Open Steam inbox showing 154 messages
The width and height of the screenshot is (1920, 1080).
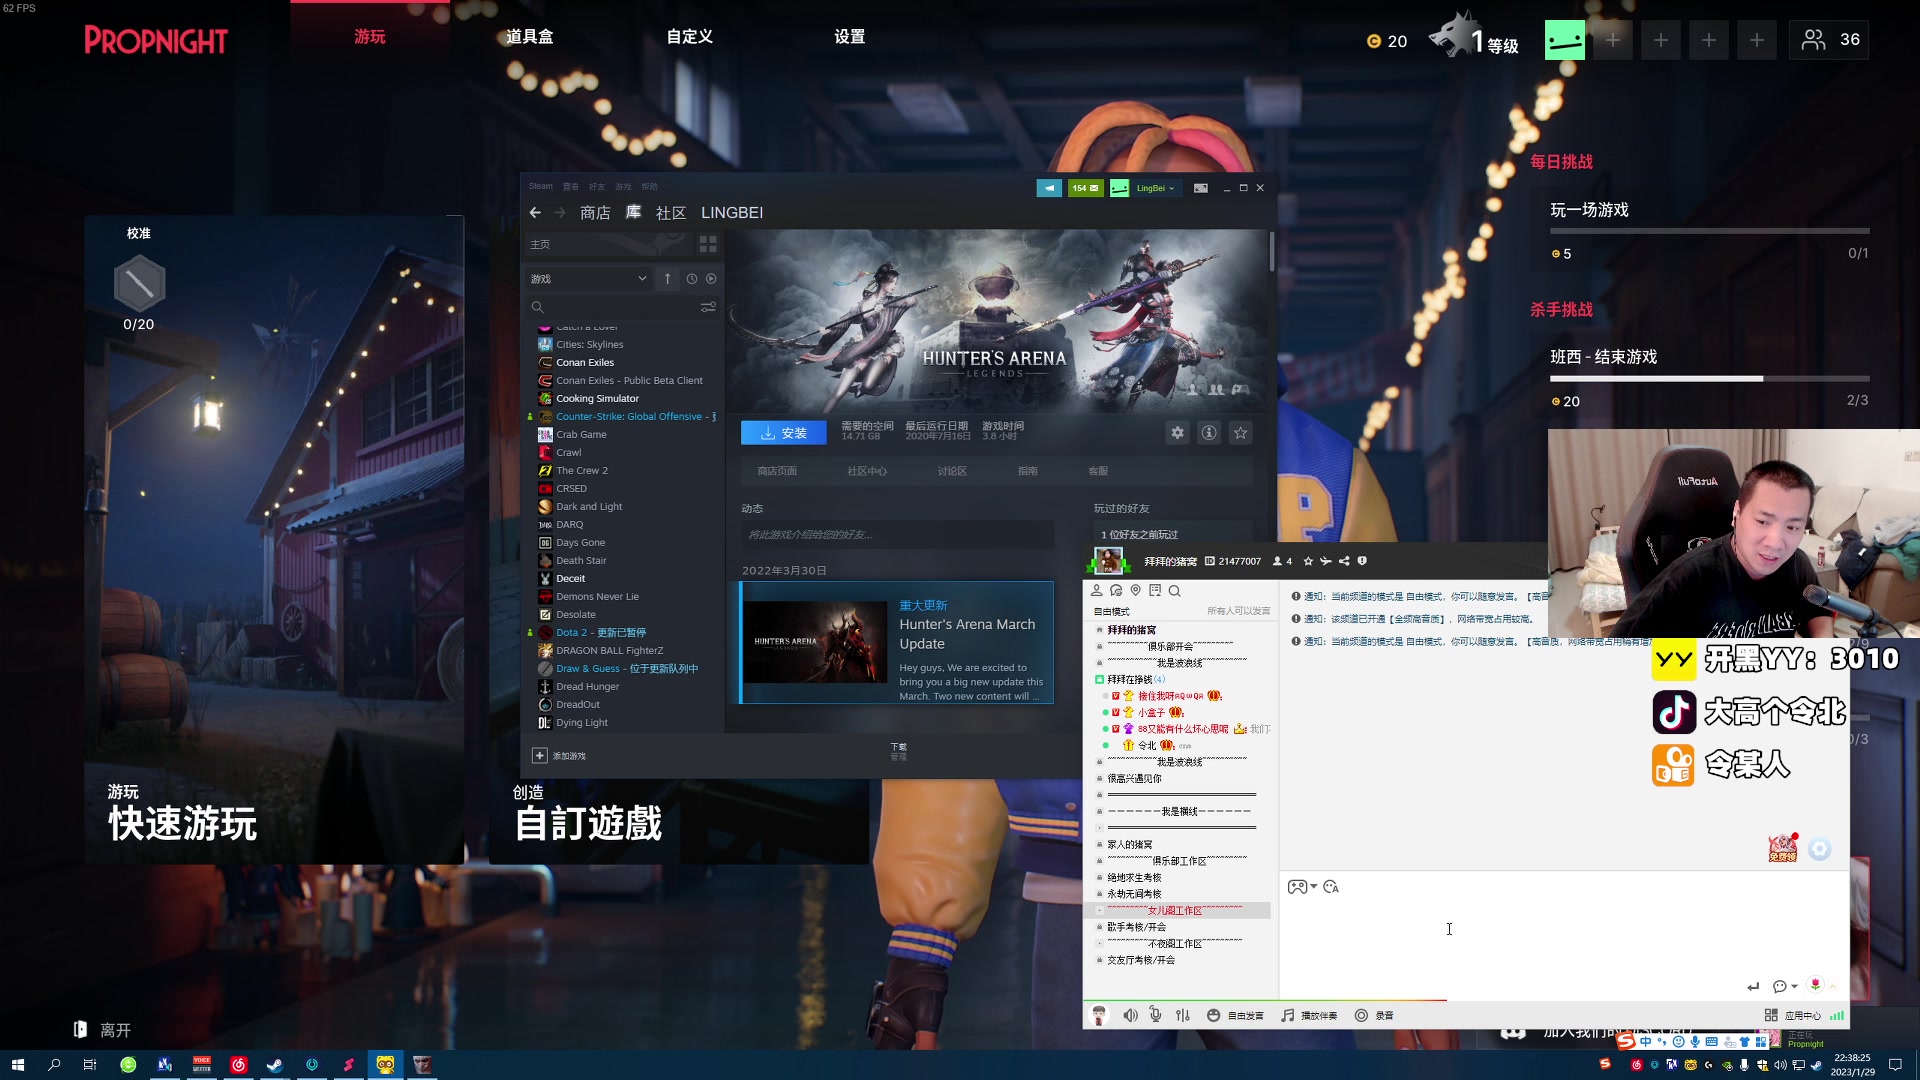[x=1085, y=188]
